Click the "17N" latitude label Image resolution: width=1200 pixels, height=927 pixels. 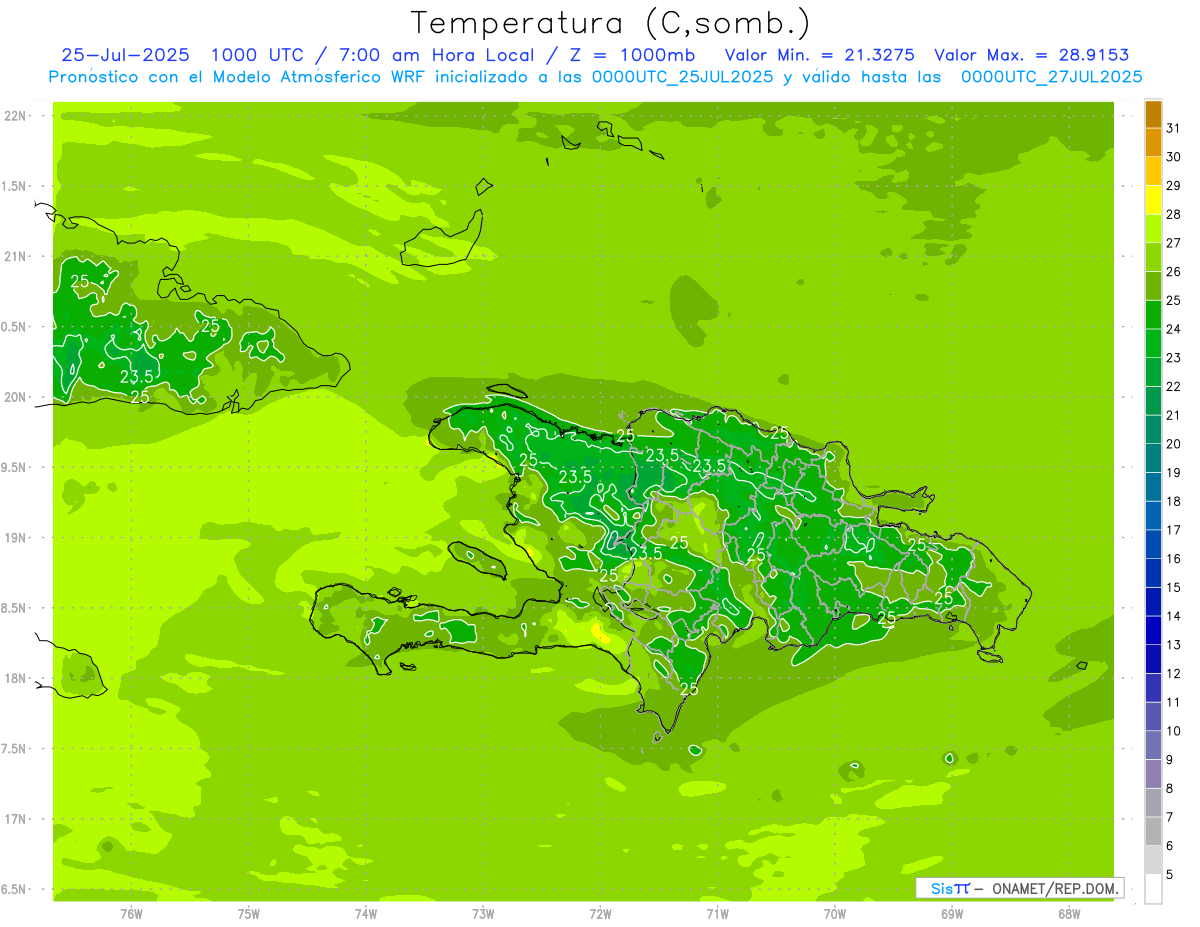[x=16, y=819]
